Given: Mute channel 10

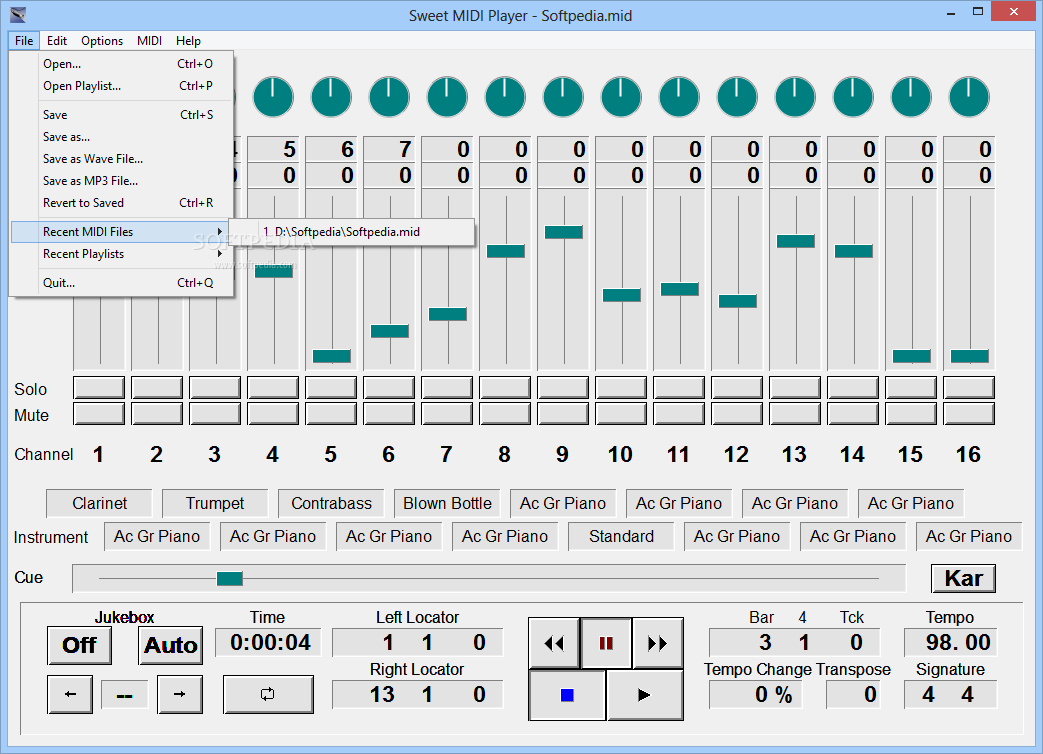Looking at the screenshot, I should pyautogui.click(x=621, y=414).
